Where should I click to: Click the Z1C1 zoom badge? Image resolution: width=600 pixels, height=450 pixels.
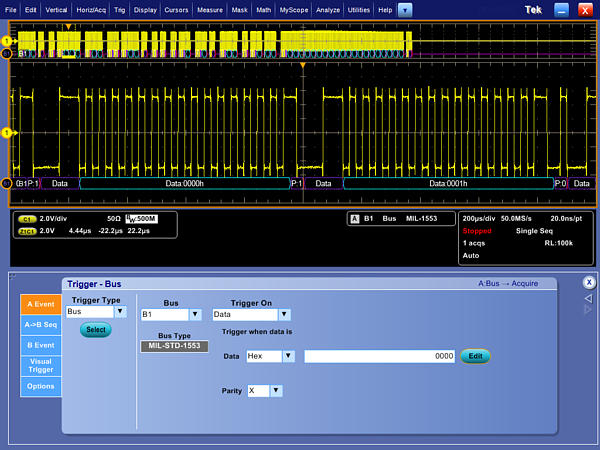[x=27, y=229]
